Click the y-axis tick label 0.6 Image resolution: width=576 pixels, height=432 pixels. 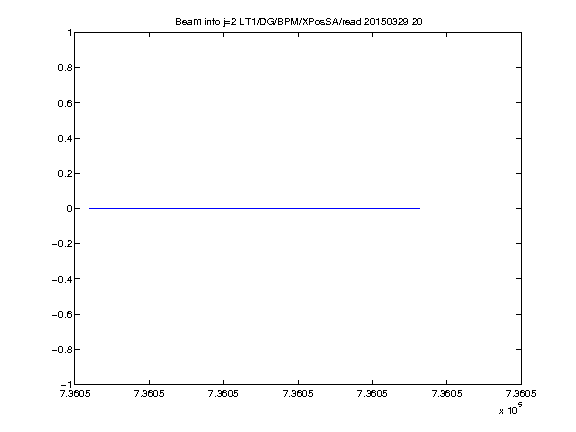pos(64,103)
